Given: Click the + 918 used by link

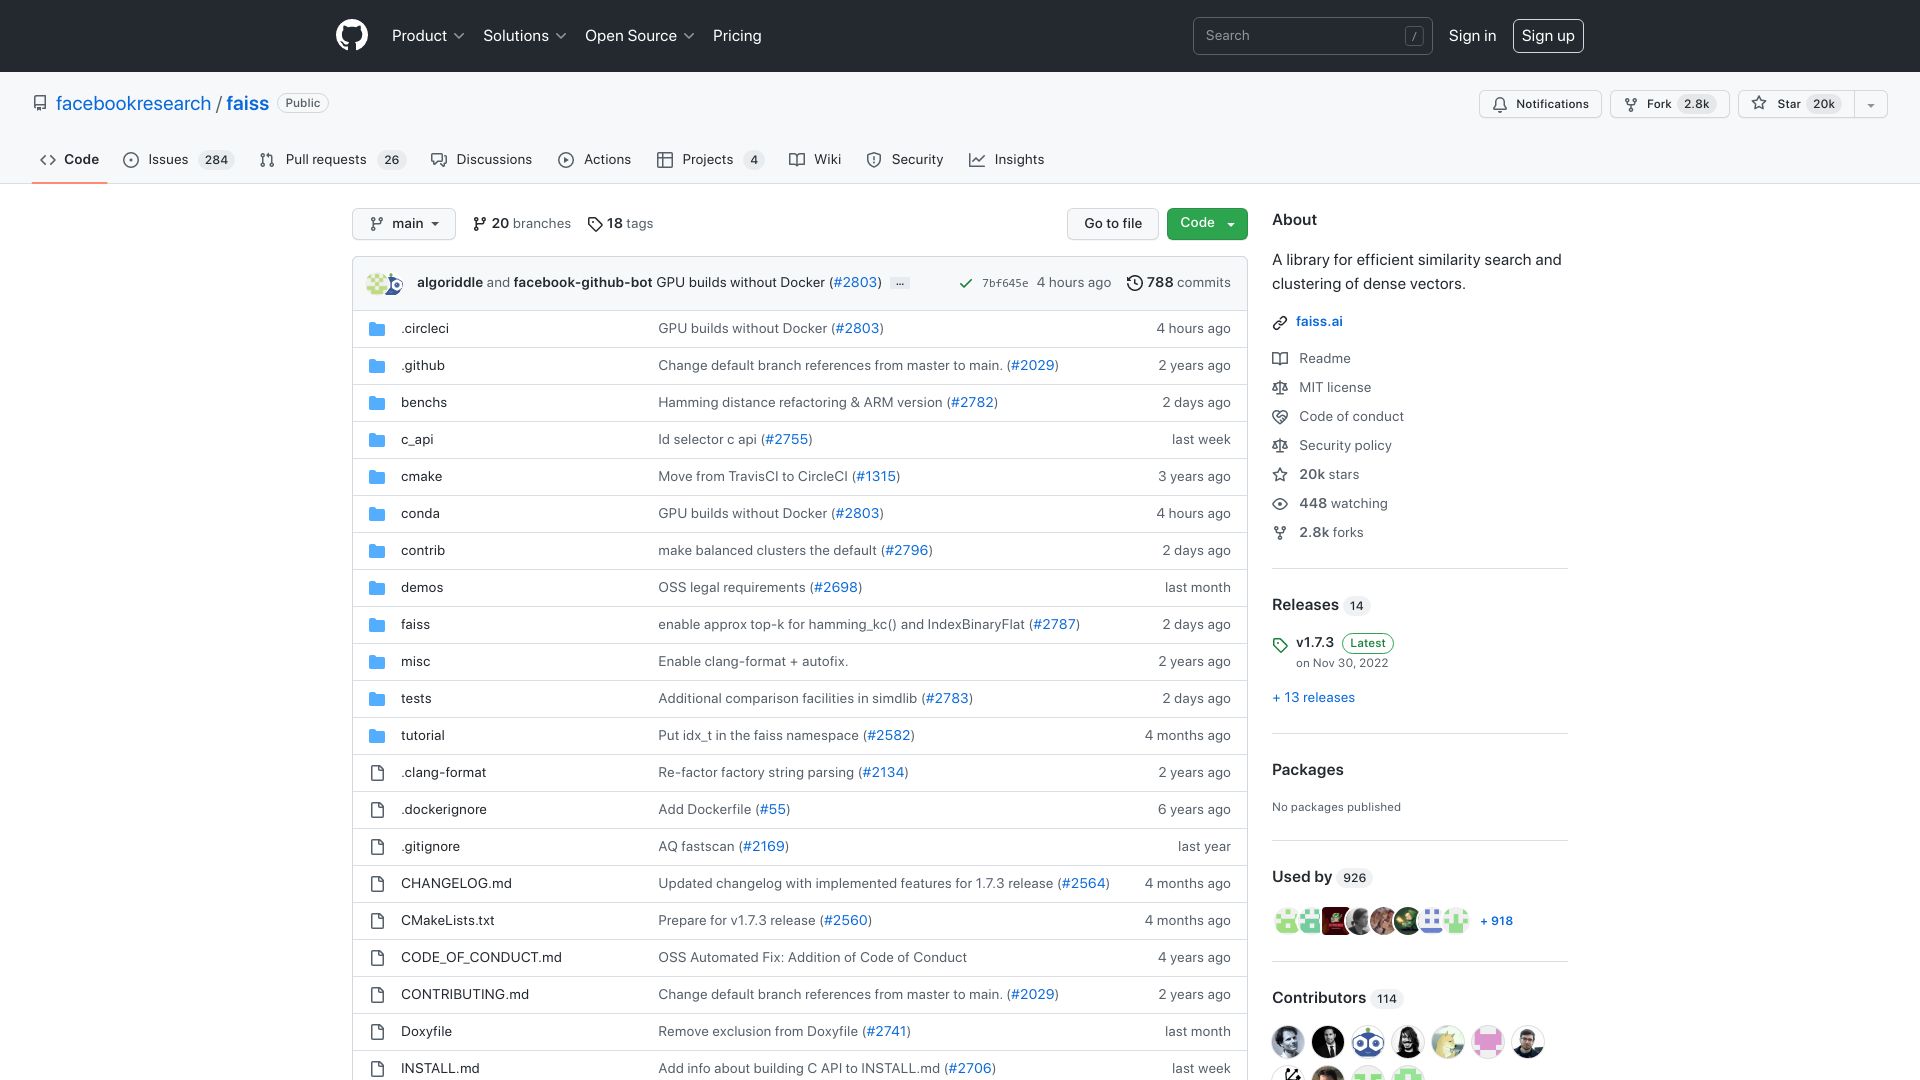Looking at the screenshot, I should (1496, 921).
